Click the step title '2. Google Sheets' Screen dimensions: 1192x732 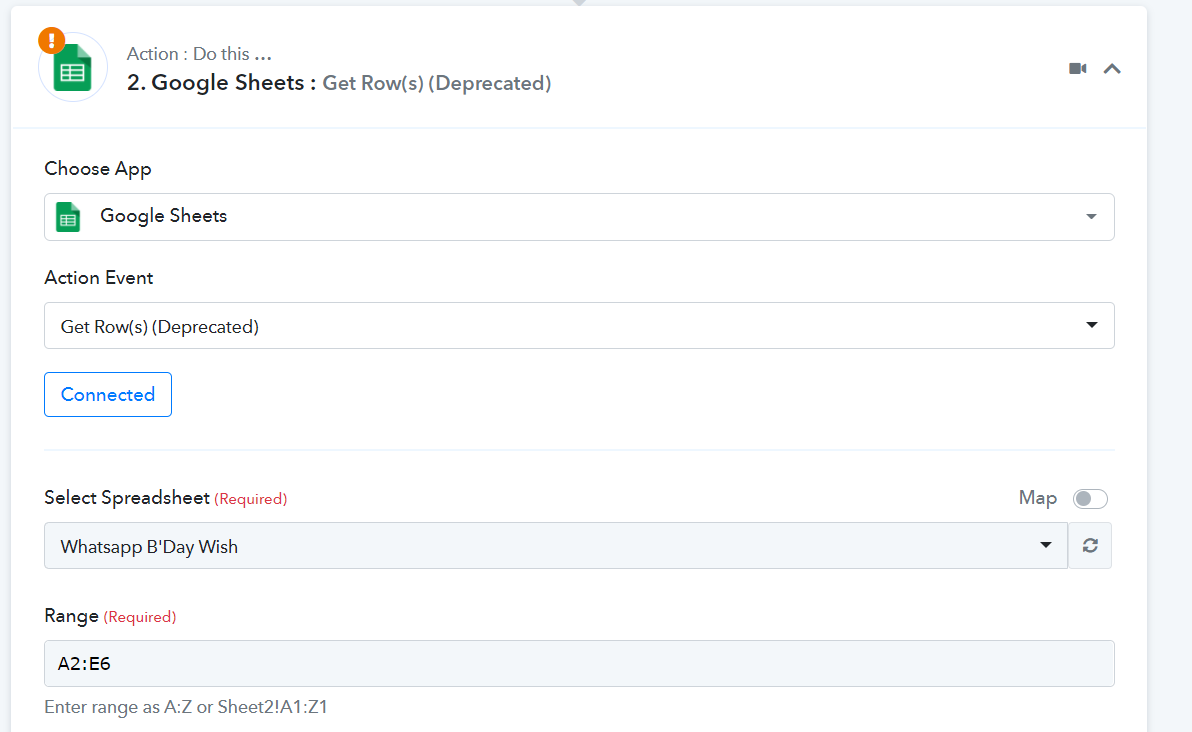click(x=221, y=82)
